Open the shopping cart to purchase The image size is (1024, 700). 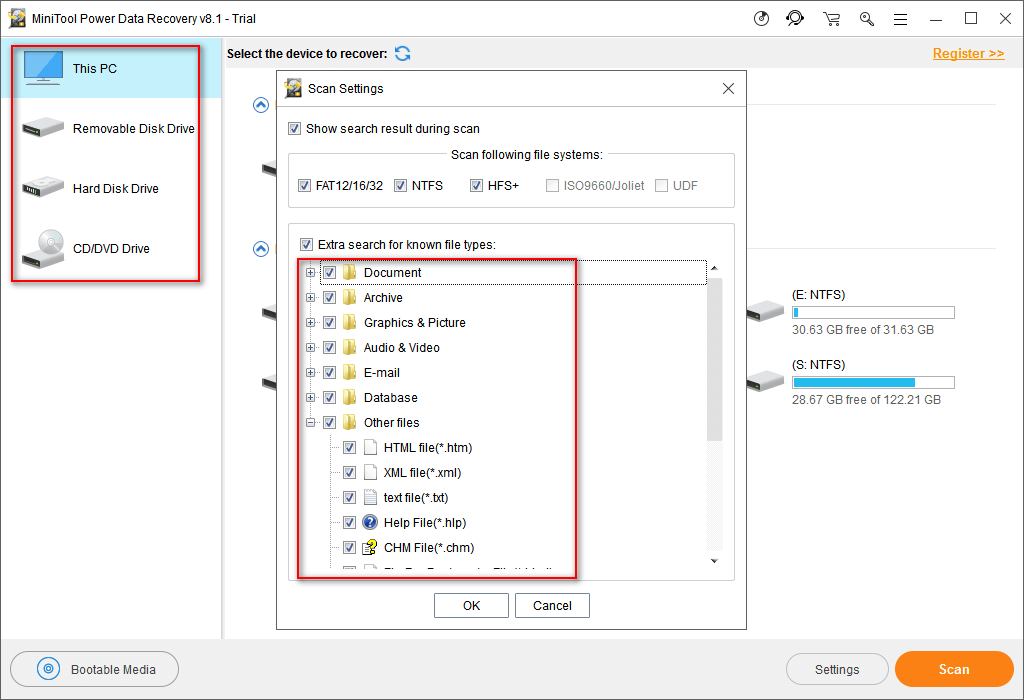[831, 18]
